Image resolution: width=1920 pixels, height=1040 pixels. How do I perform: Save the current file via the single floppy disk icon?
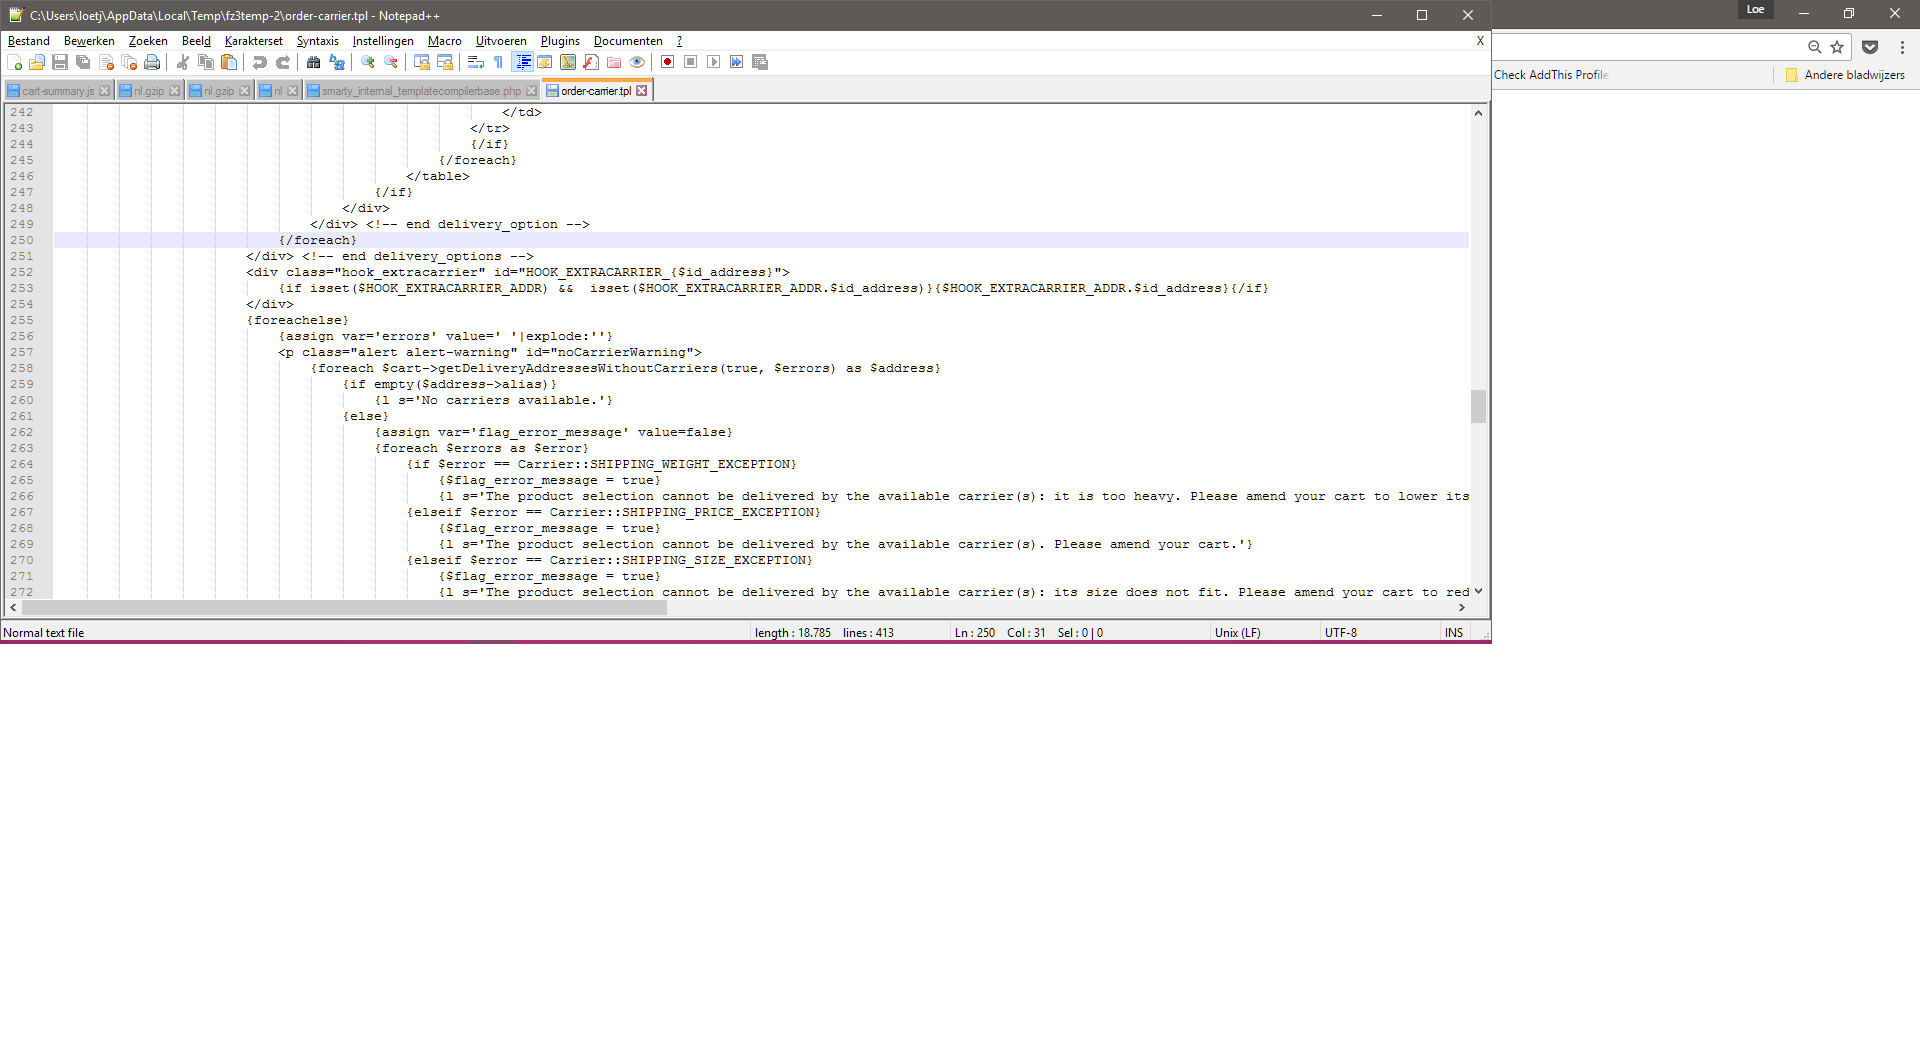[60, 62]
